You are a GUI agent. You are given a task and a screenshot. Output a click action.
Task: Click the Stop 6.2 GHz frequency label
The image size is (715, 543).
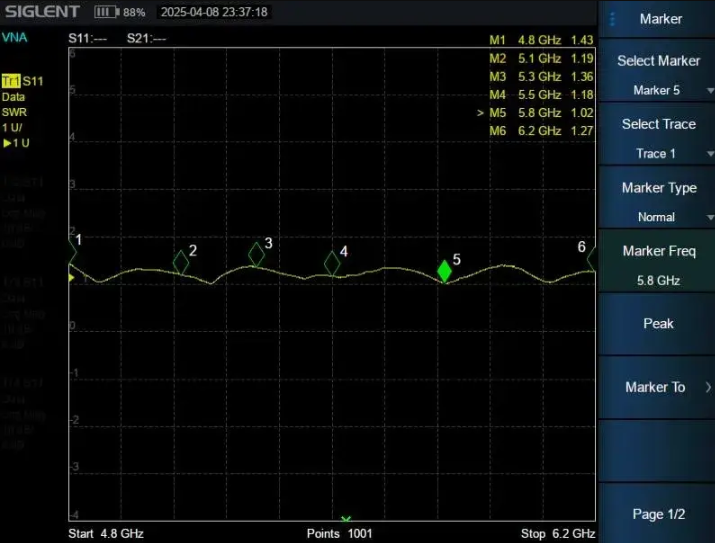pos(558,534)
